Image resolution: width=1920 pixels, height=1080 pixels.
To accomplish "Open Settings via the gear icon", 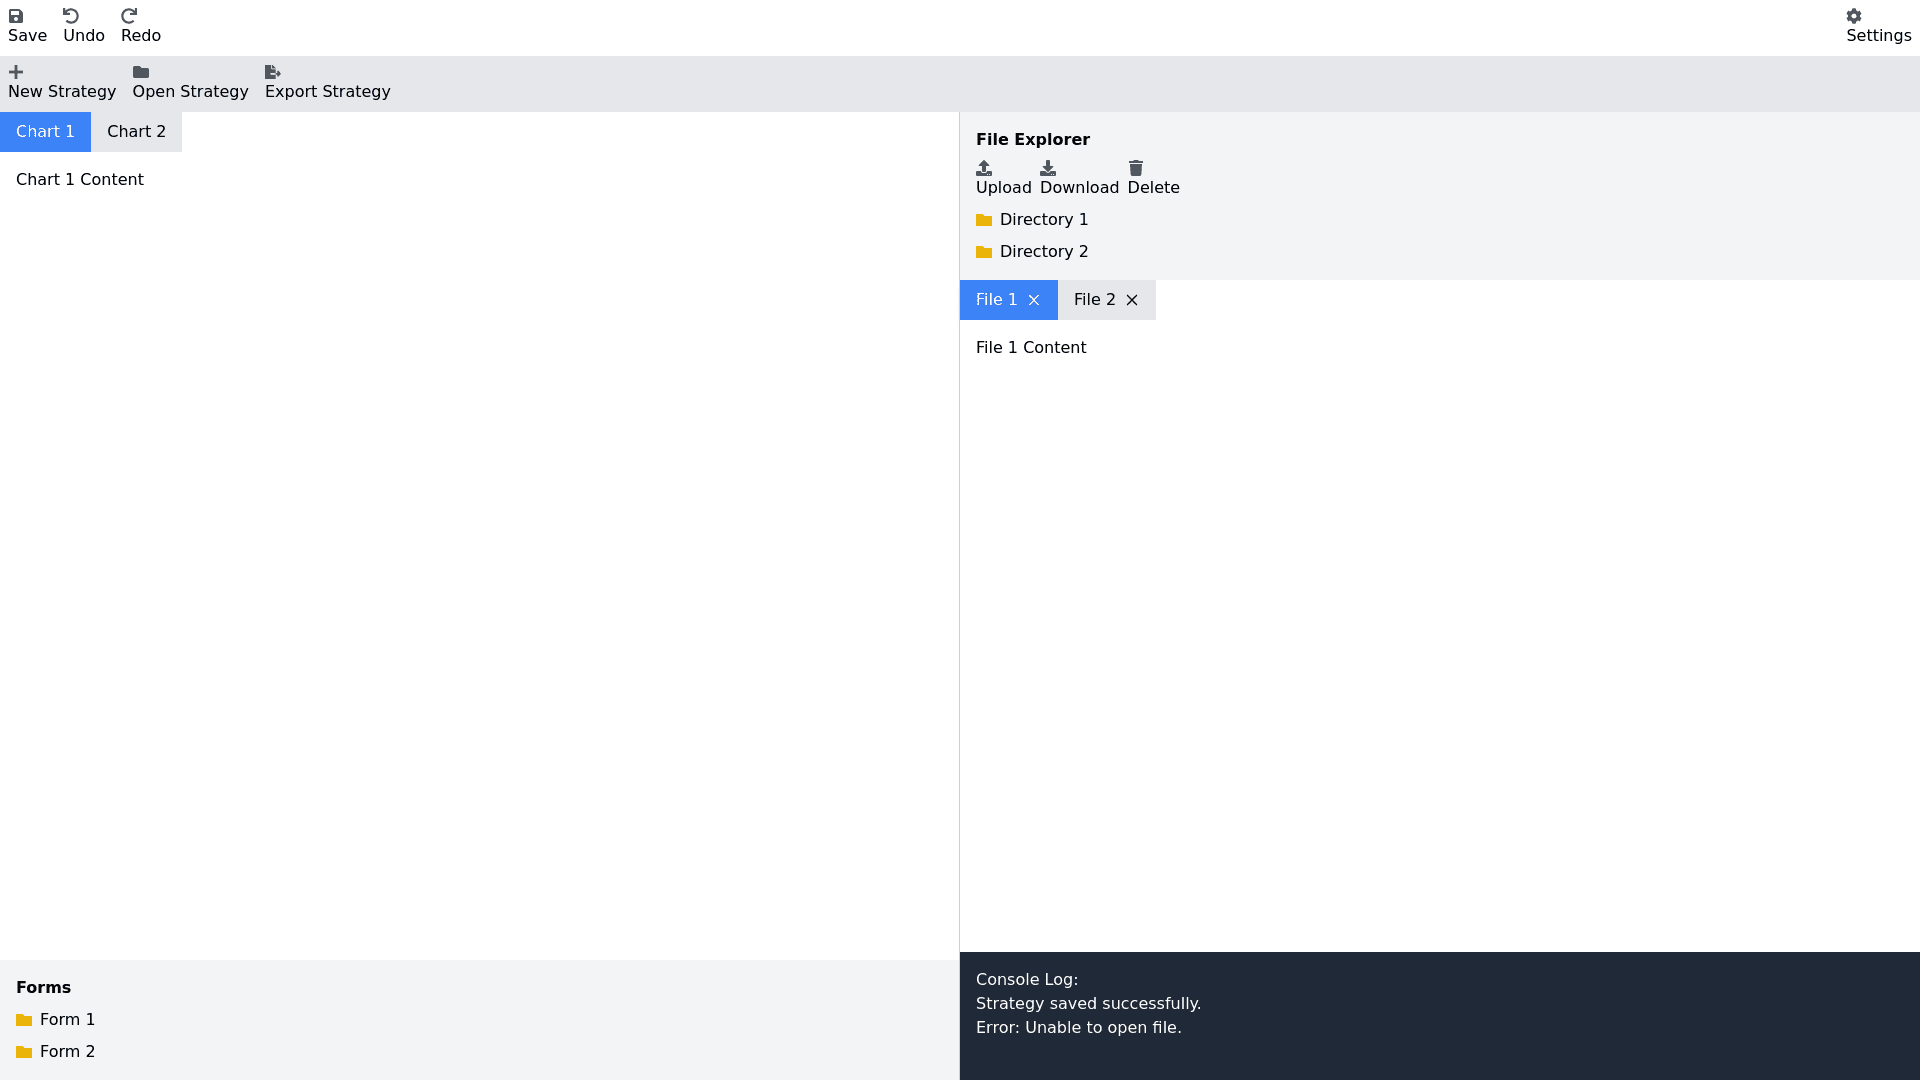I will pyautogui.click(x=1854, y=16).
